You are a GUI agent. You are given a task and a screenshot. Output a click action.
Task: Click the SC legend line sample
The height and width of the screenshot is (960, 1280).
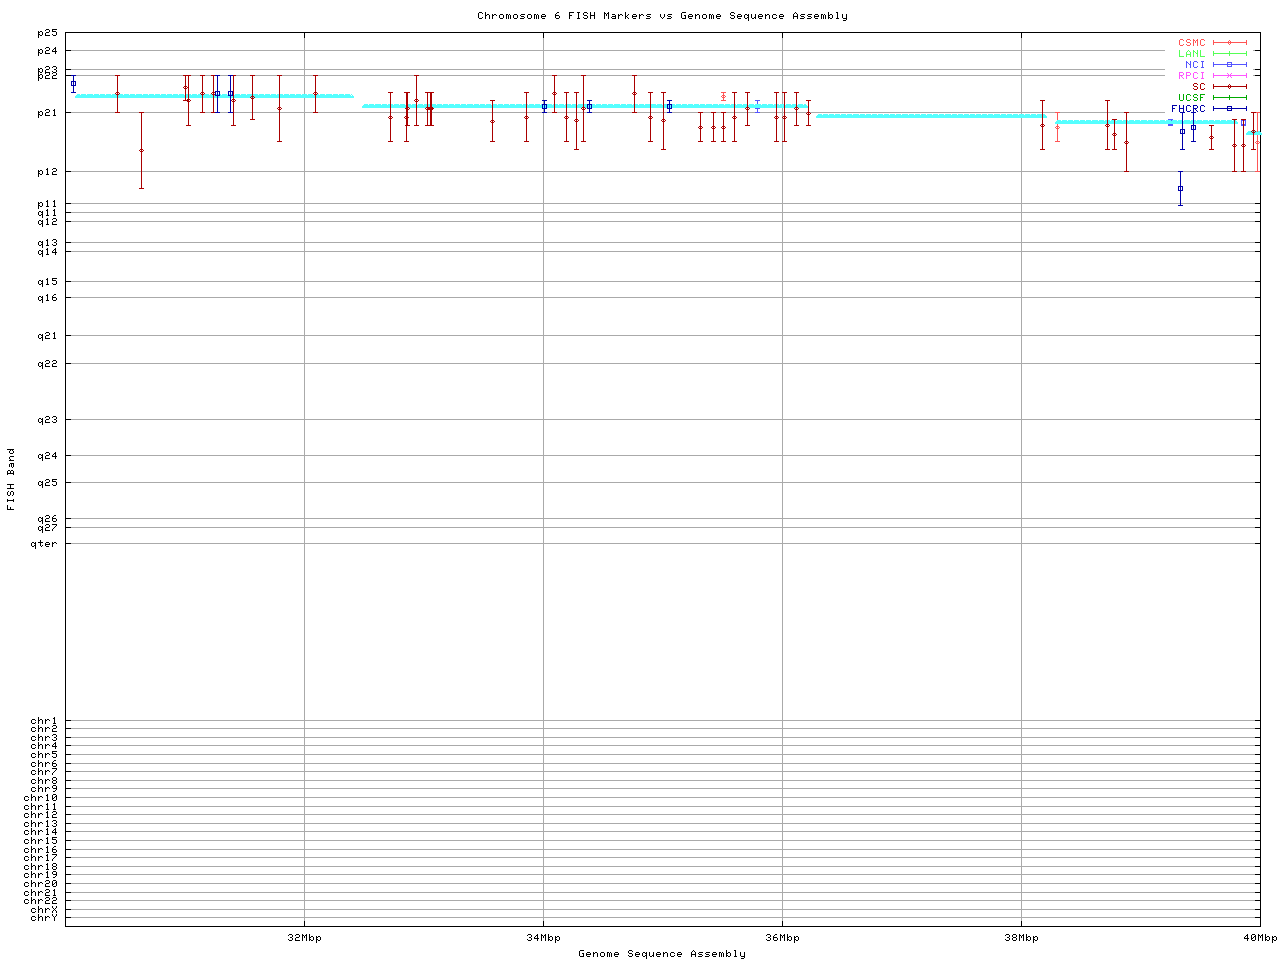1229,87
